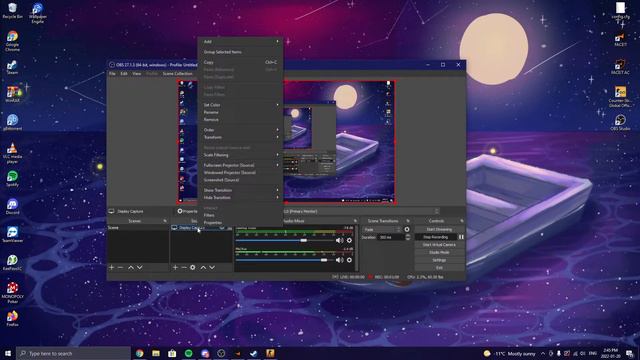Screen dimensions: 640x360
Task: Add a new scene with plus icon
Action: coord(111,267)
